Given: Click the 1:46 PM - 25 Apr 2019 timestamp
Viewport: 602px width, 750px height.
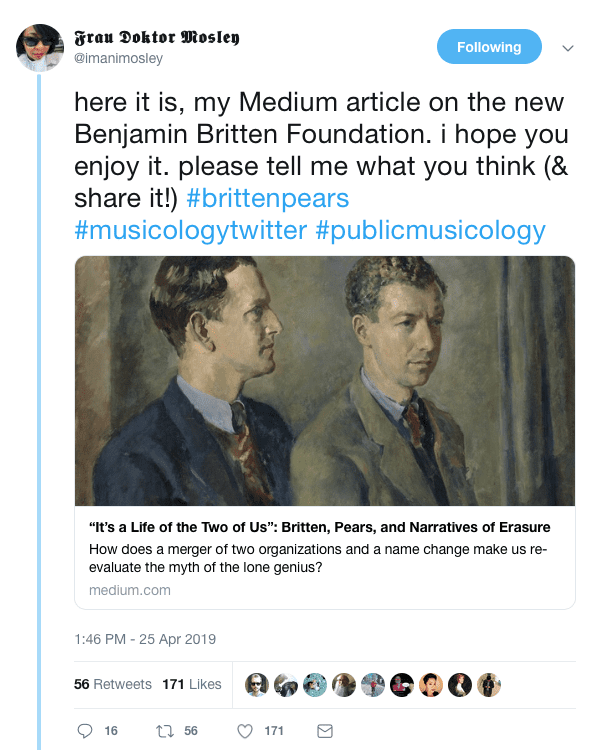Looking at the screenshot, I should (145, 639).
